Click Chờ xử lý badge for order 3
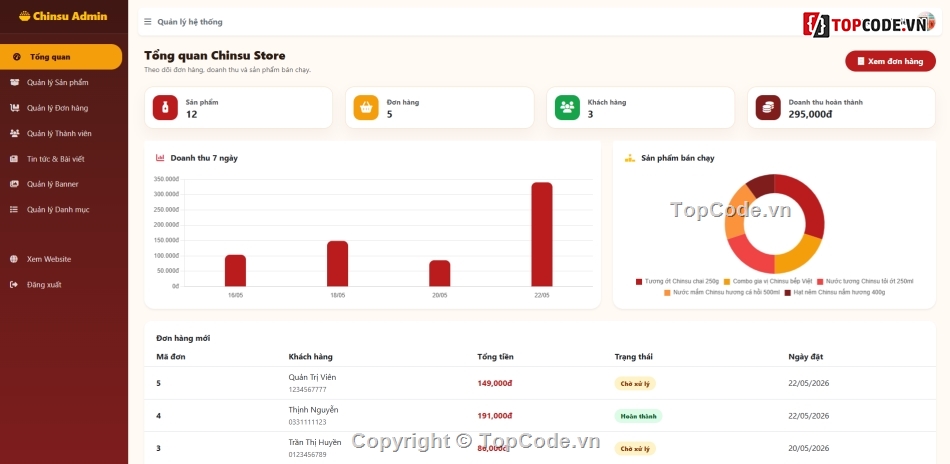 tap(635, 449)
